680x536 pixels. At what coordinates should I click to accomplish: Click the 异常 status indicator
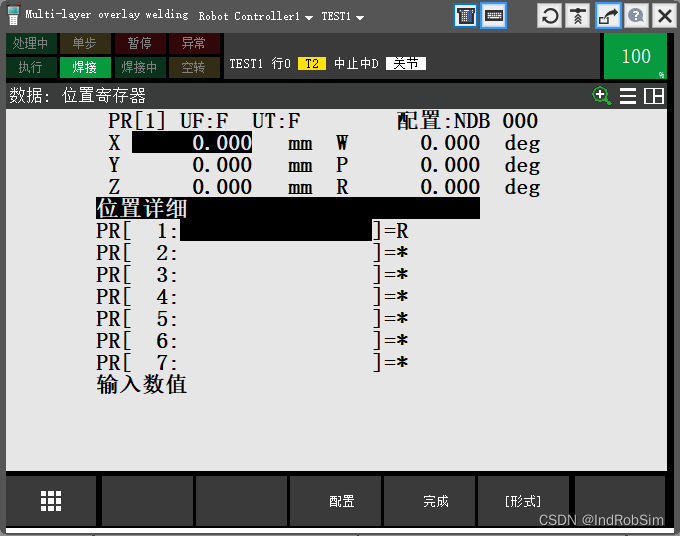pyautogui.click(x=194, y=43)
